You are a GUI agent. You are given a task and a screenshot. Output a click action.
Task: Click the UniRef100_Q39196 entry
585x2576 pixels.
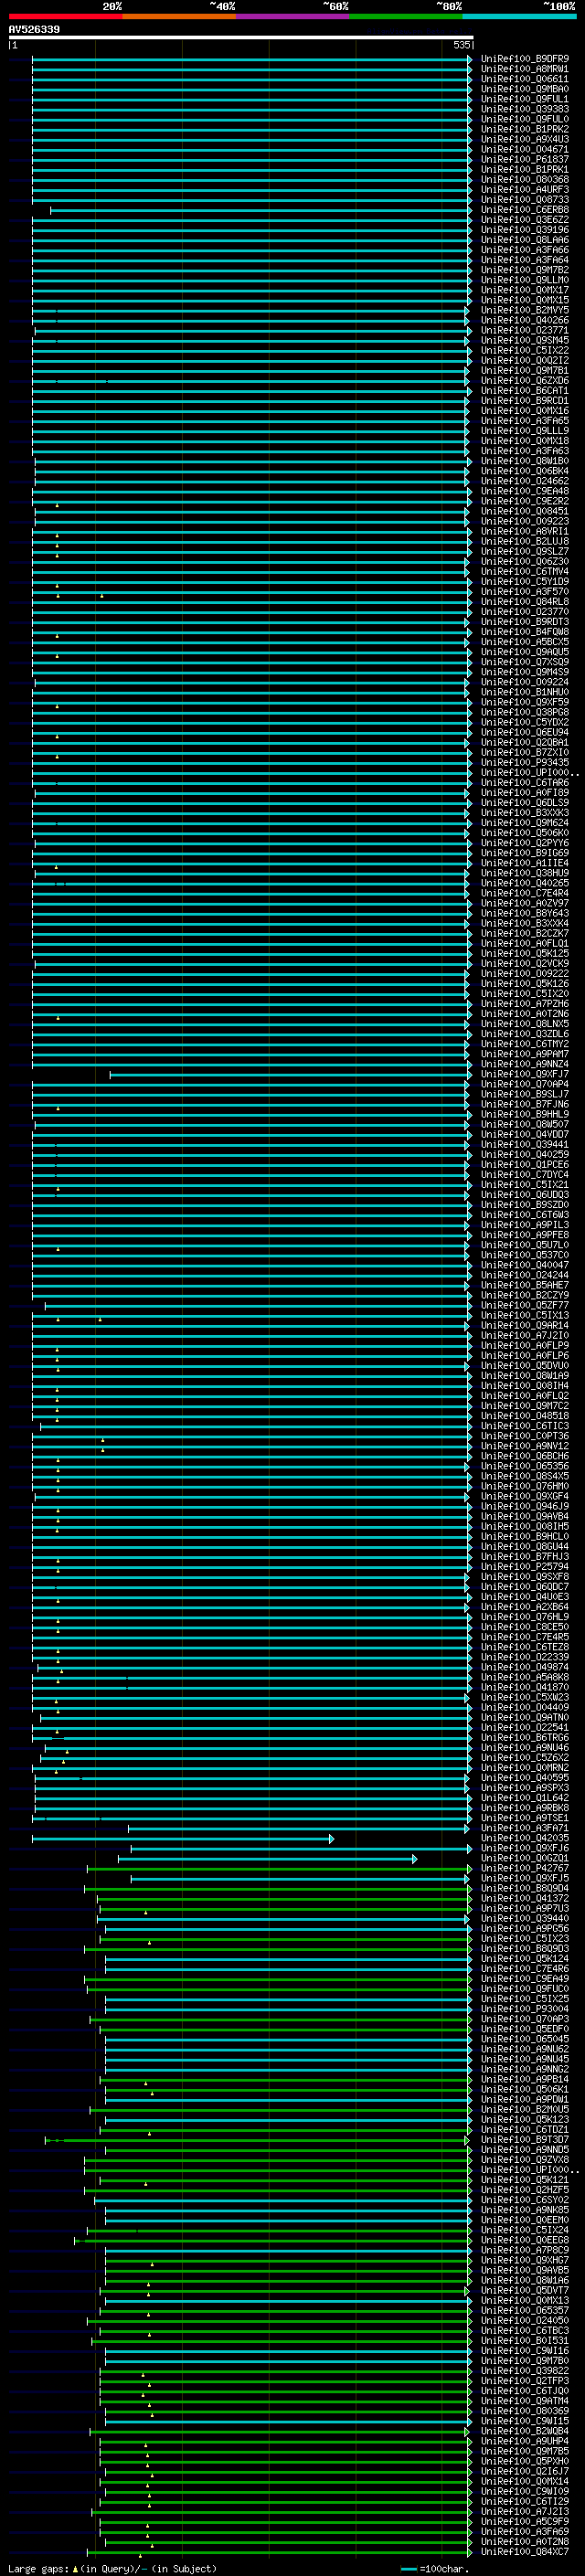coord(524,230)
